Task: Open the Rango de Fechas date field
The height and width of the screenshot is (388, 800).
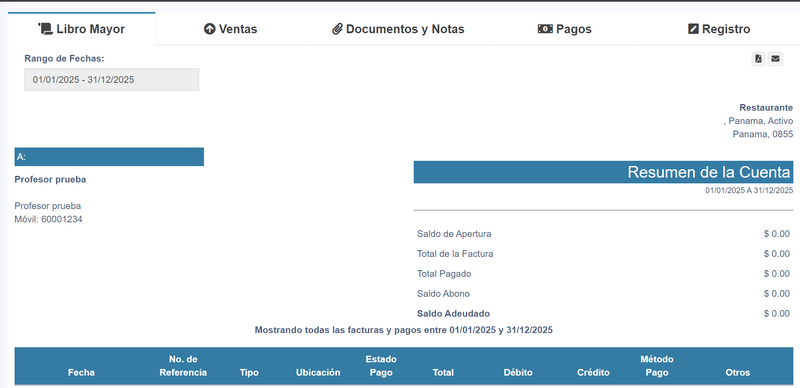Action: click(x=111, y=80)
